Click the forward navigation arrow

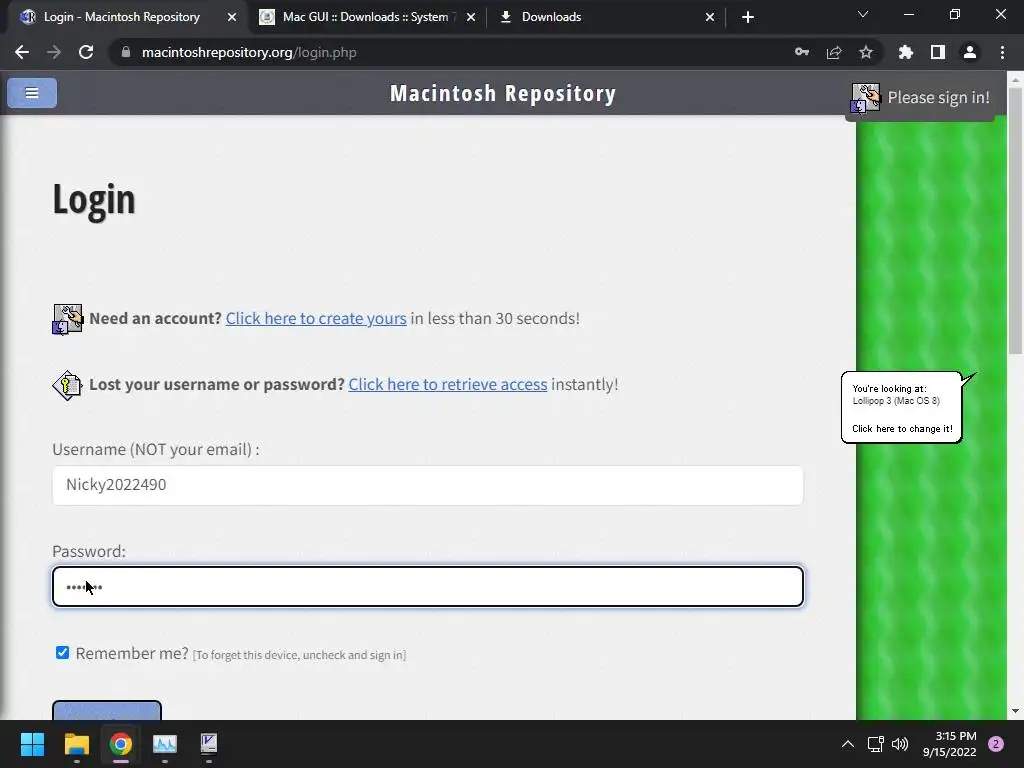[x=54, y=52]
